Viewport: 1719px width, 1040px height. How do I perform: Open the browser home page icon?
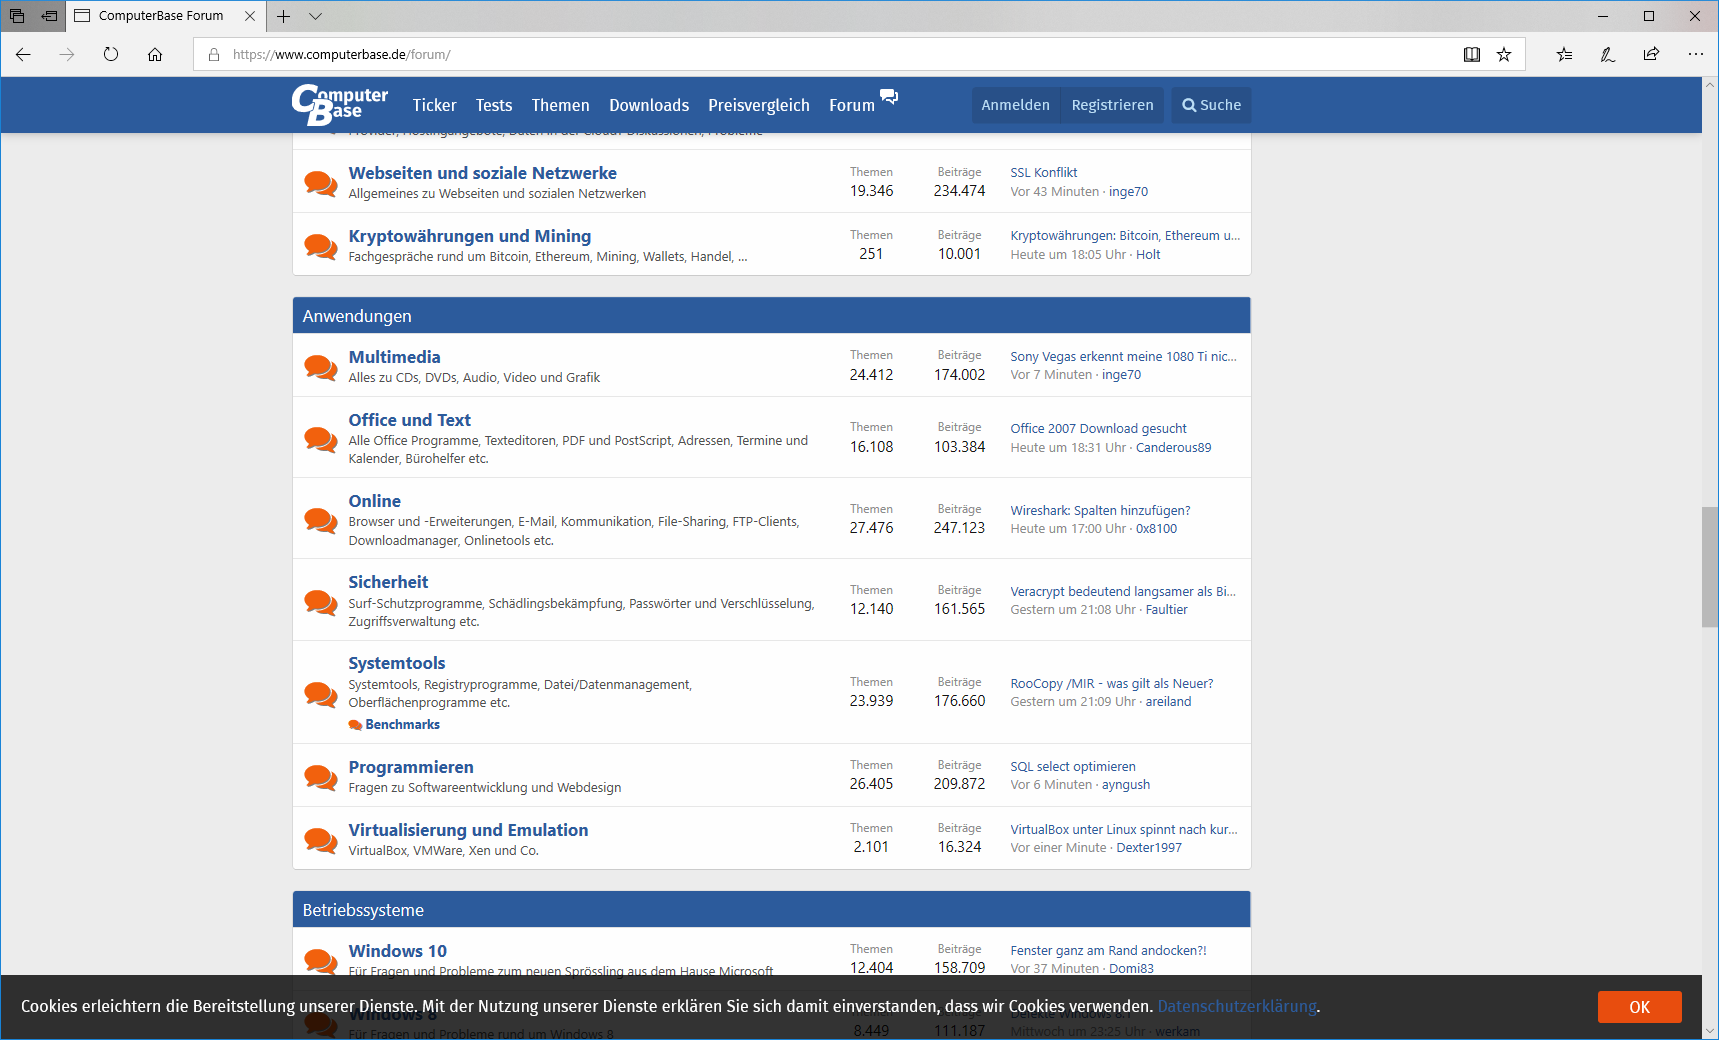pos(155,54)
